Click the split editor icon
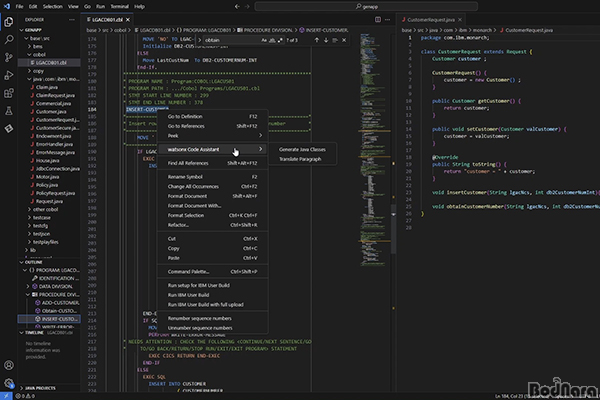This screenshot has height=400, width=600. click(378, 20)
